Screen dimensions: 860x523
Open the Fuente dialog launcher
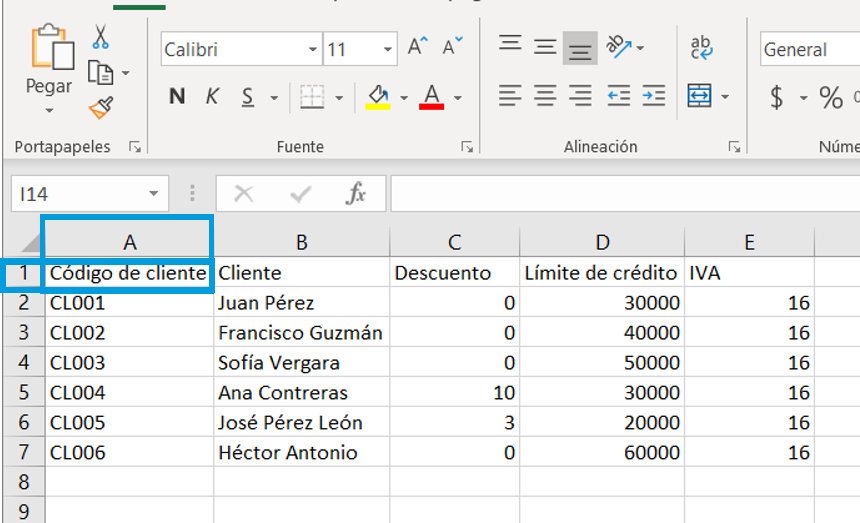(x=466, y=147)
